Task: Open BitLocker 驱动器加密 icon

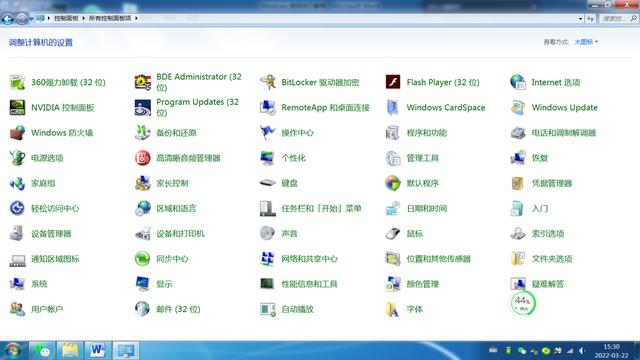Action: point(268,82)
